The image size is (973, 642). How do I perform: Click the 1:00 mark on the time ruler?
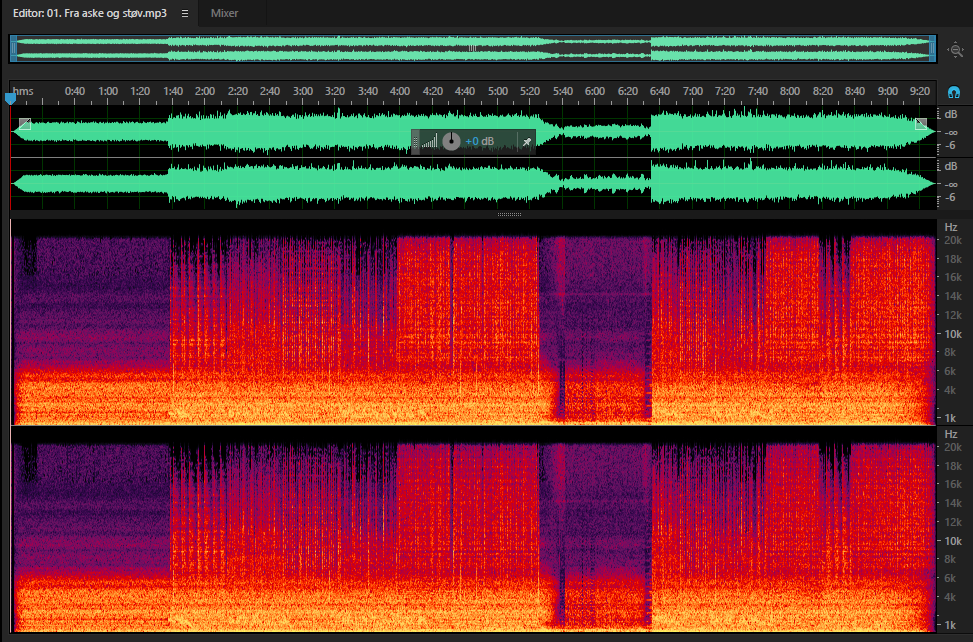click(x=108, y=91)
